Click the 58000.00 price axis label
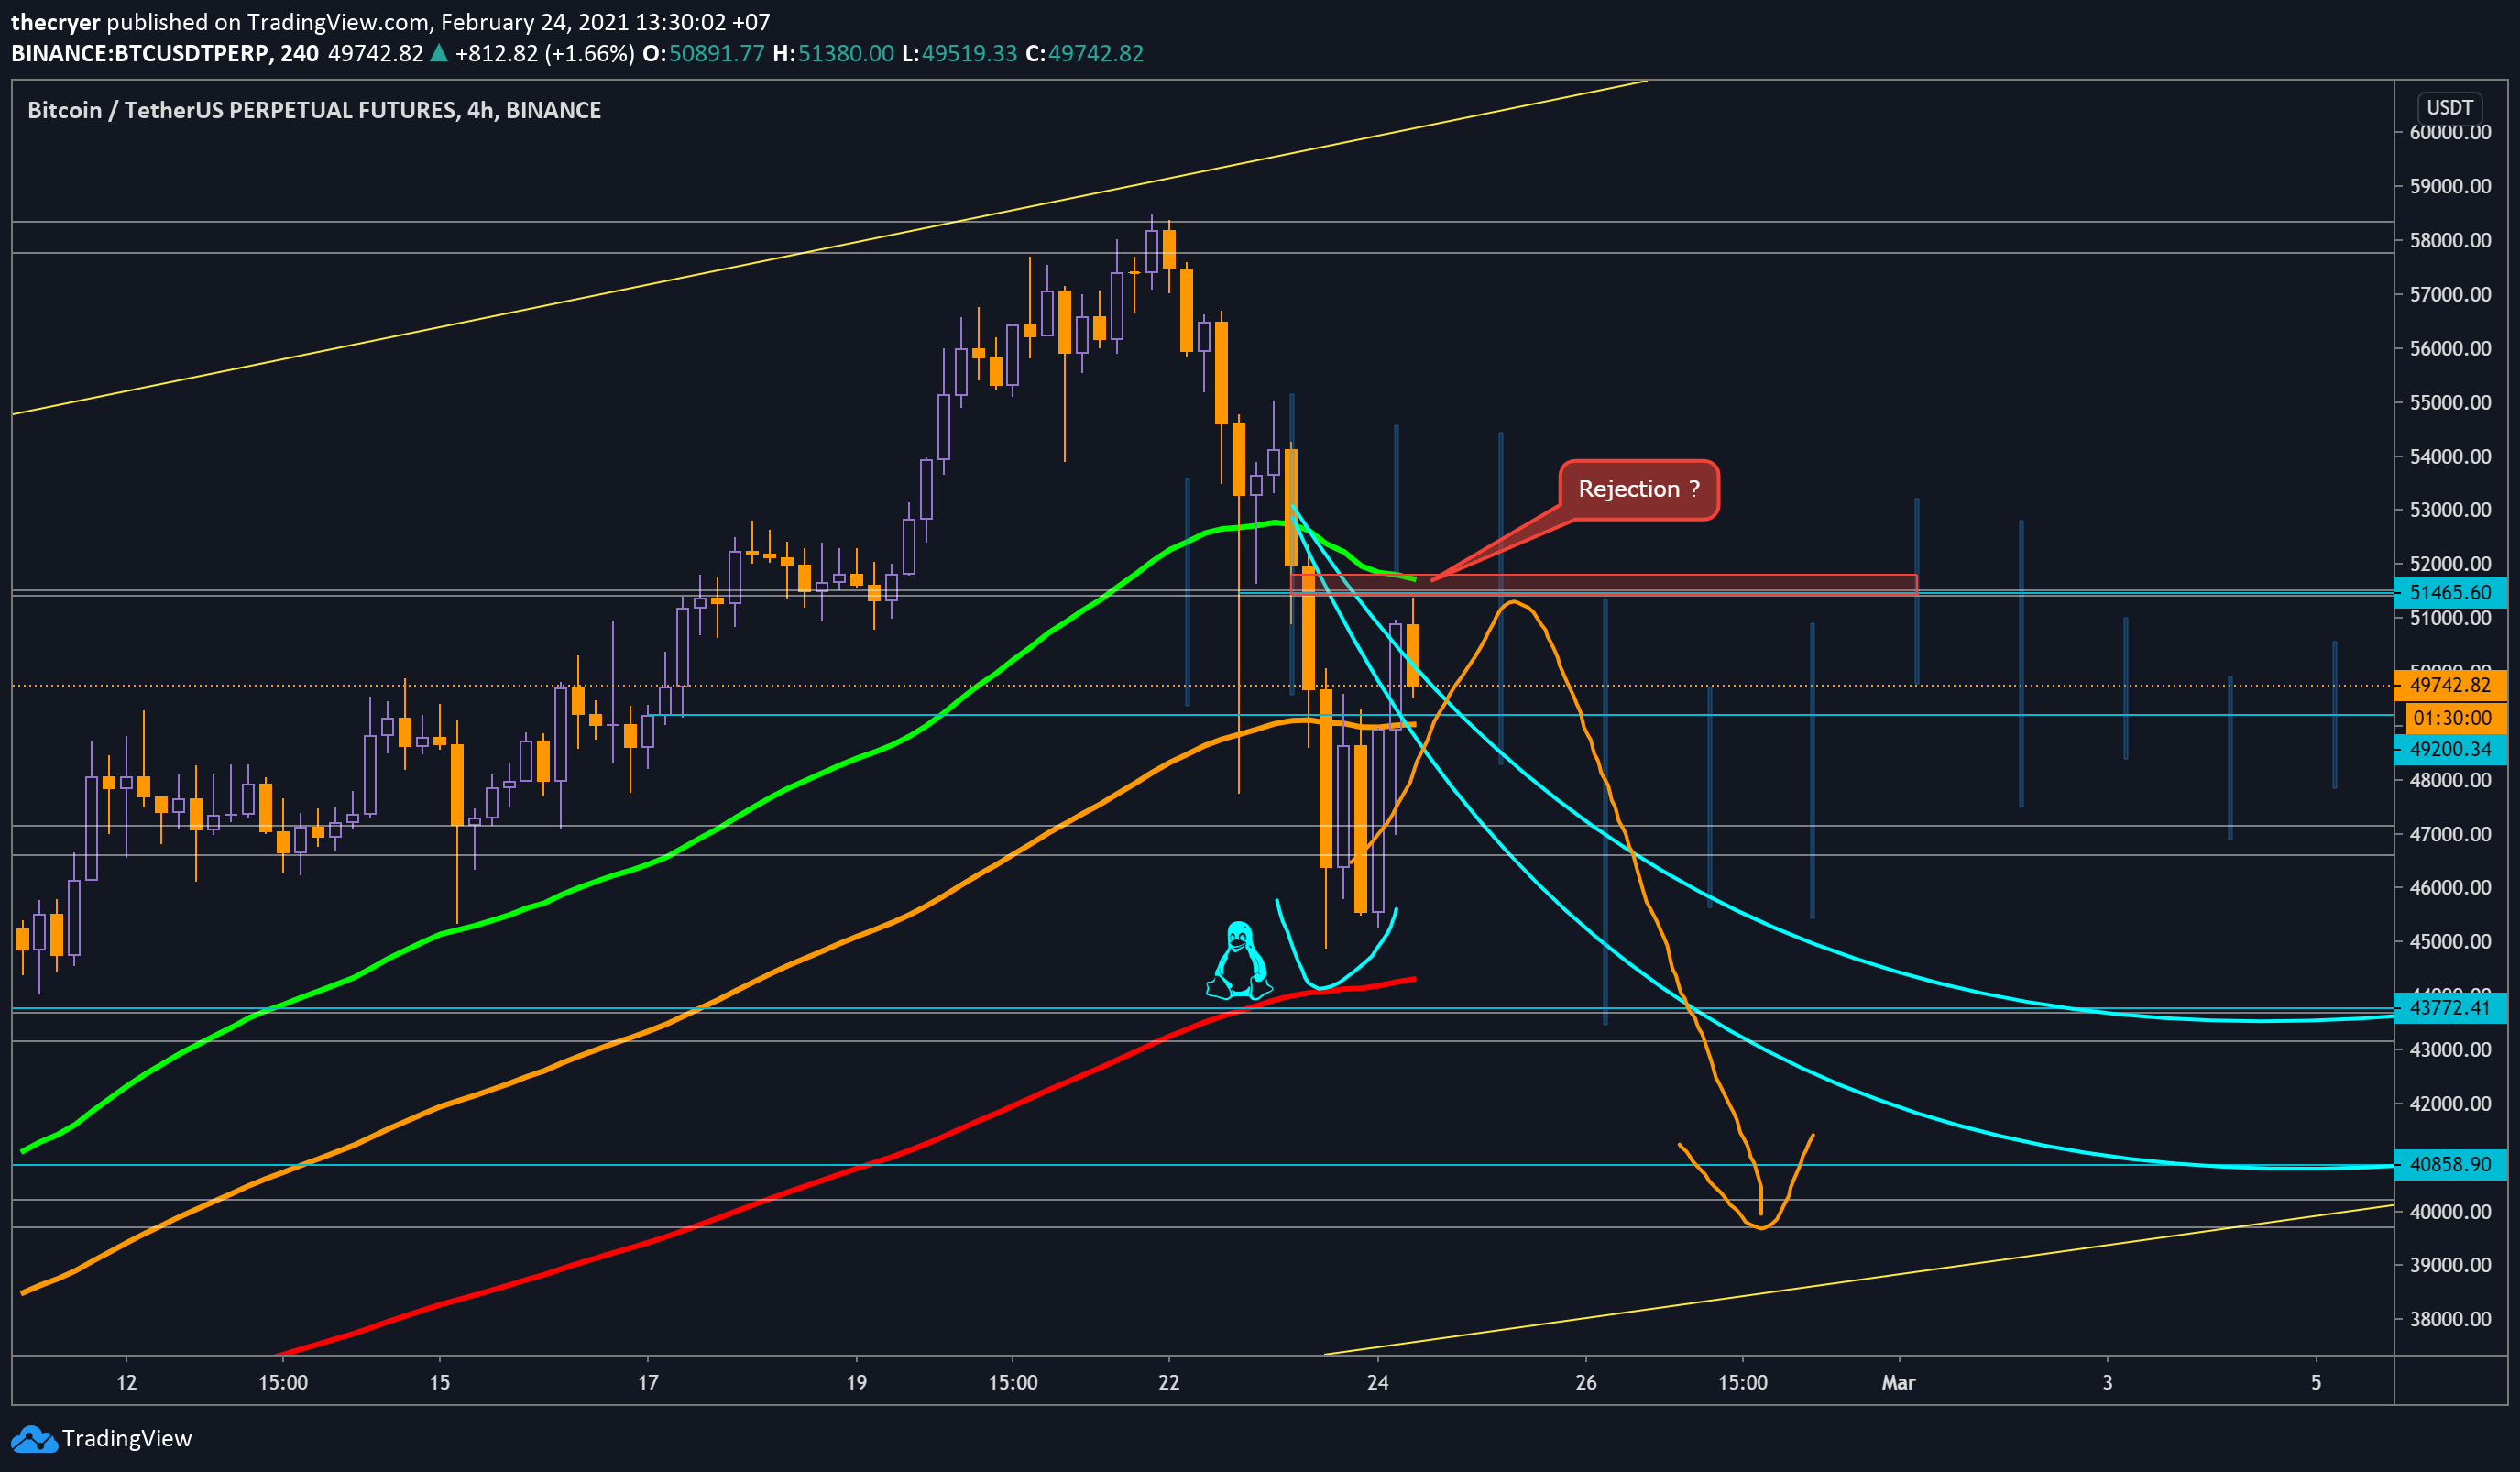The height and width of the screenshot is (1472, 2520). tap(2450, 240)
